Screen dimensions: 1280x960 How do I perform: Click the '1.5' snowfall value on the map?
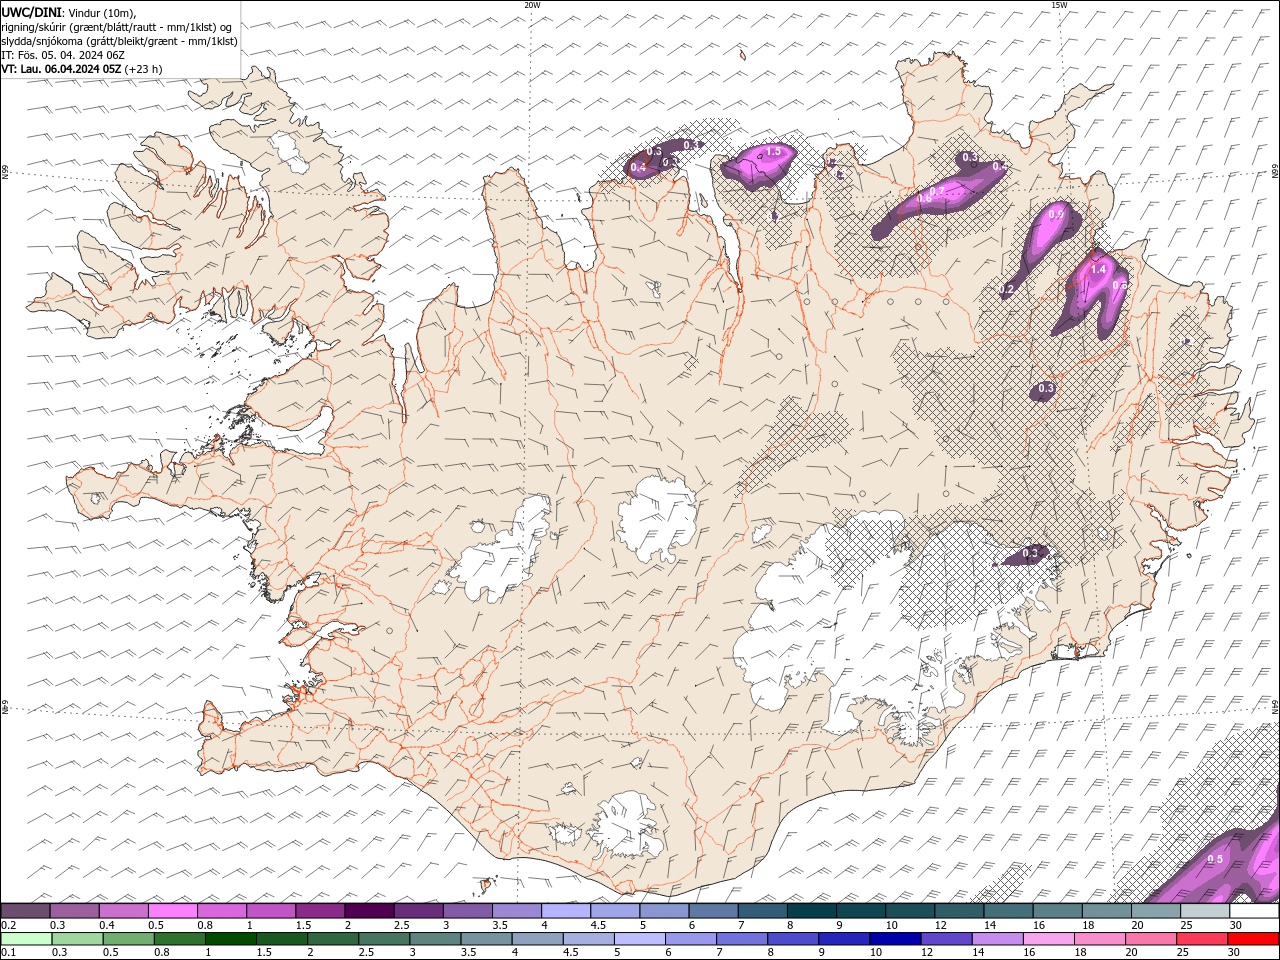pos(773,152)
